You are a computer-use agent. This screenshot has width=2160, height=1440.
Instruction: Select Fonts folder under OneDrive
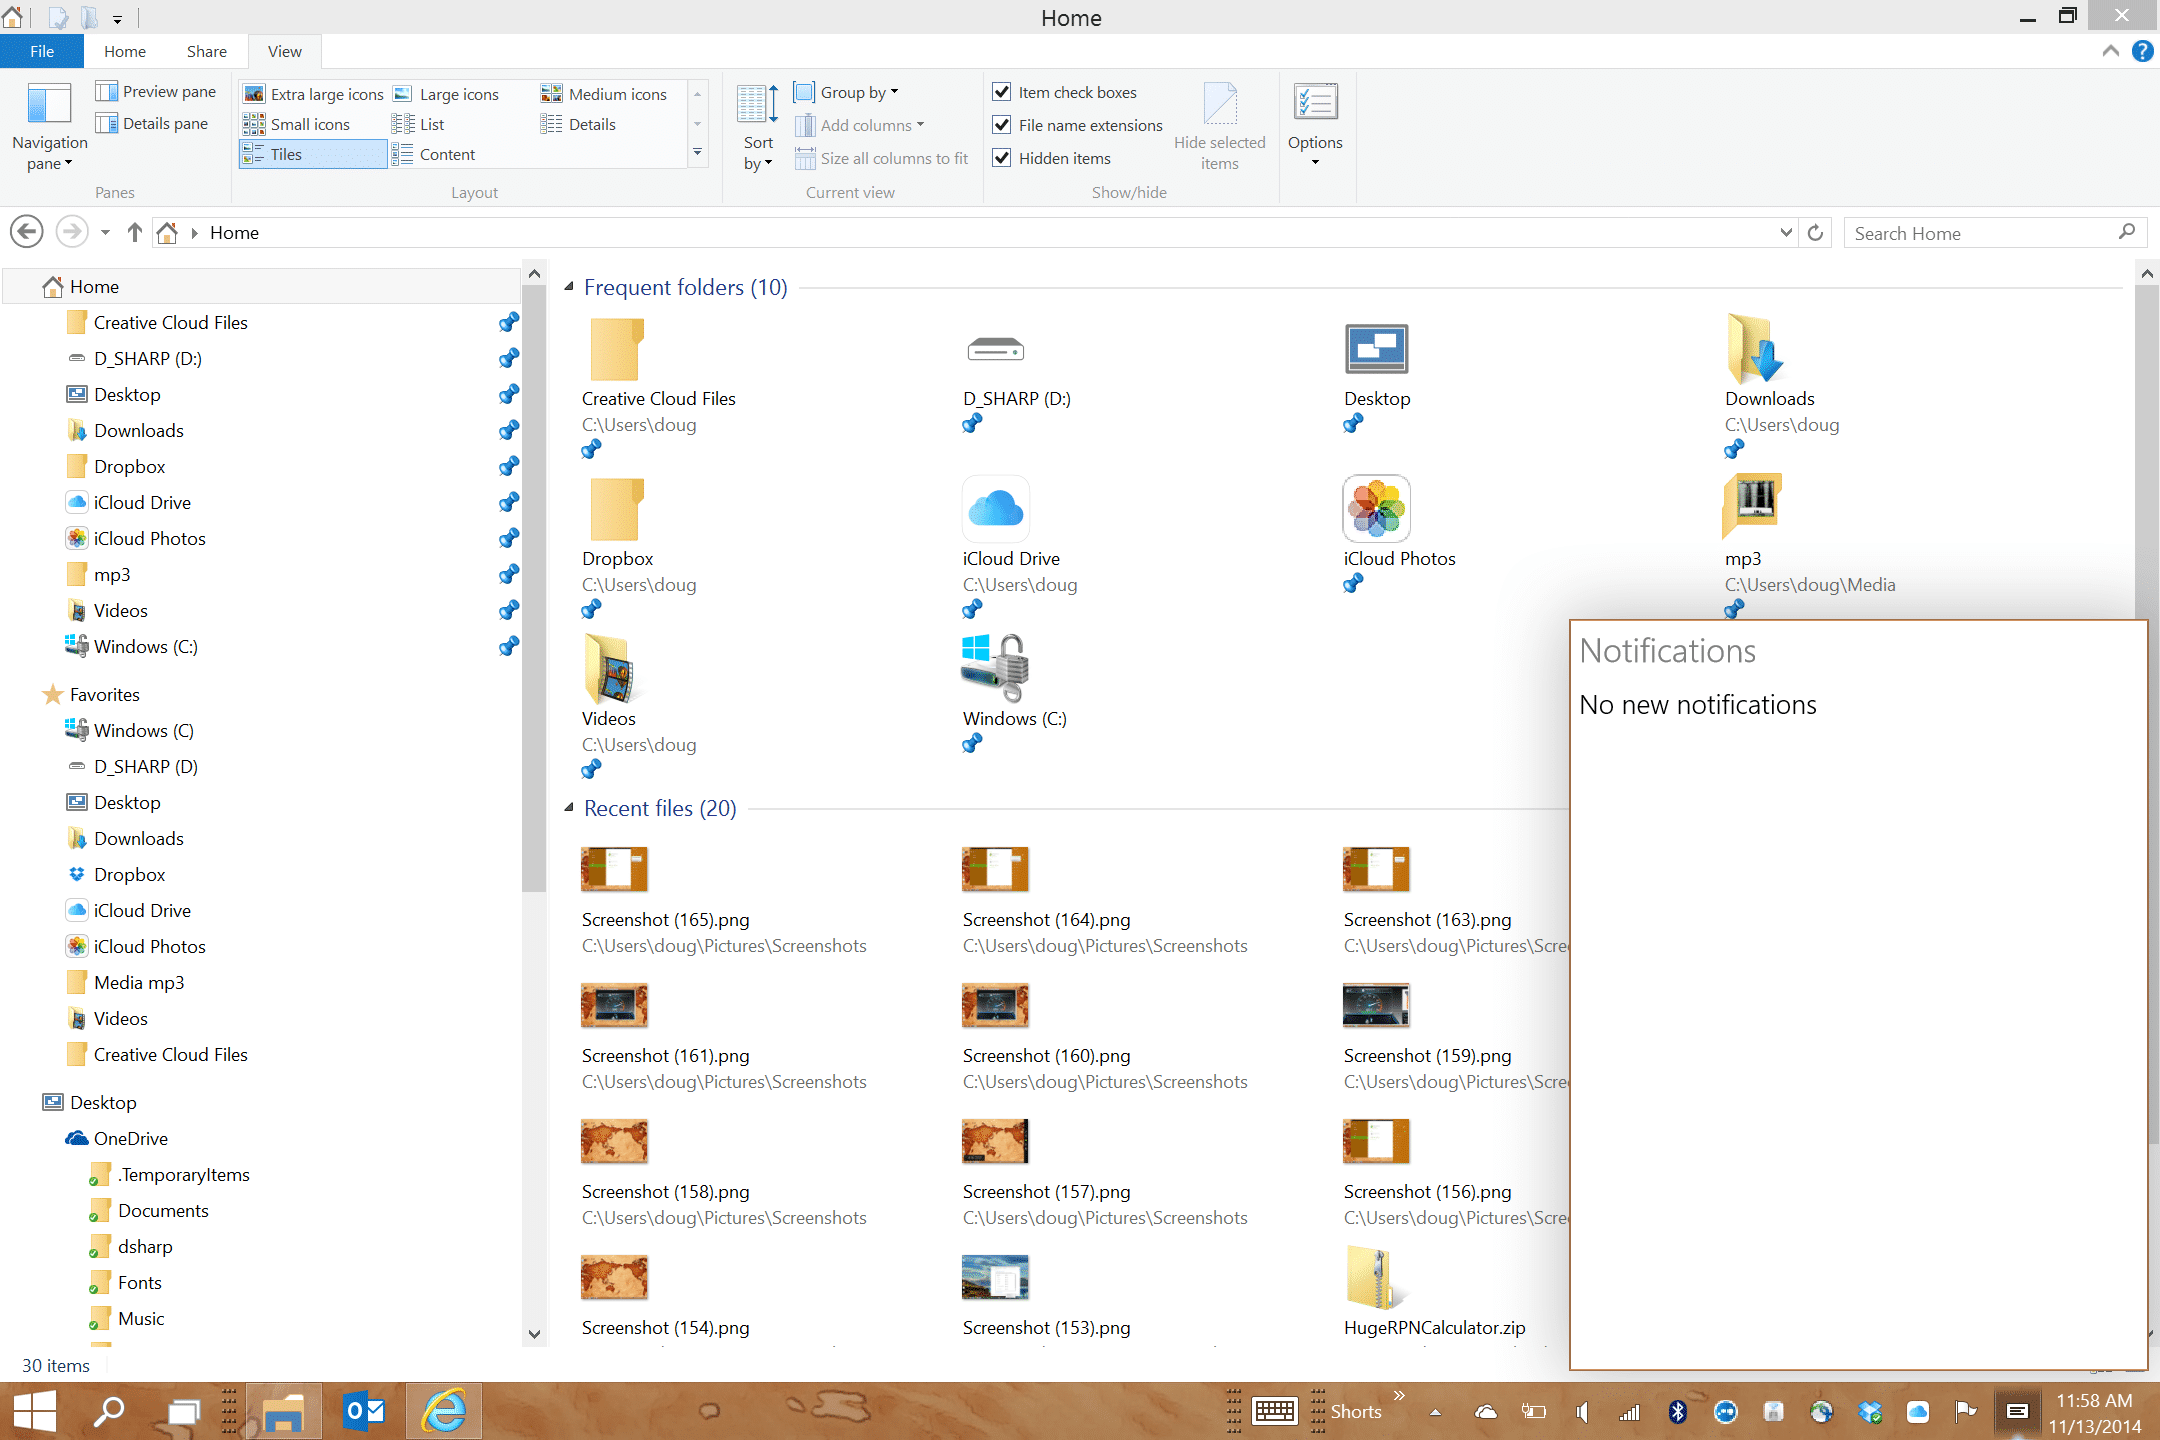(x=140, y=1282)
